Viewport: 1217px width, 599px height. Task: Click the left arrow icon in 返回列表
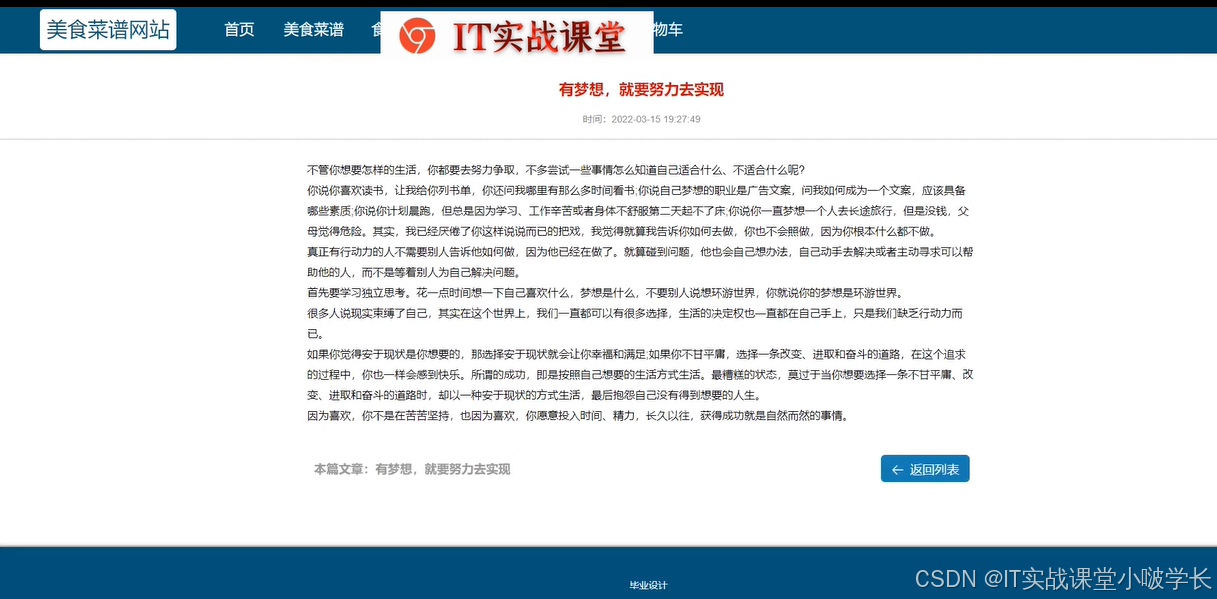(x=897, y=469)
